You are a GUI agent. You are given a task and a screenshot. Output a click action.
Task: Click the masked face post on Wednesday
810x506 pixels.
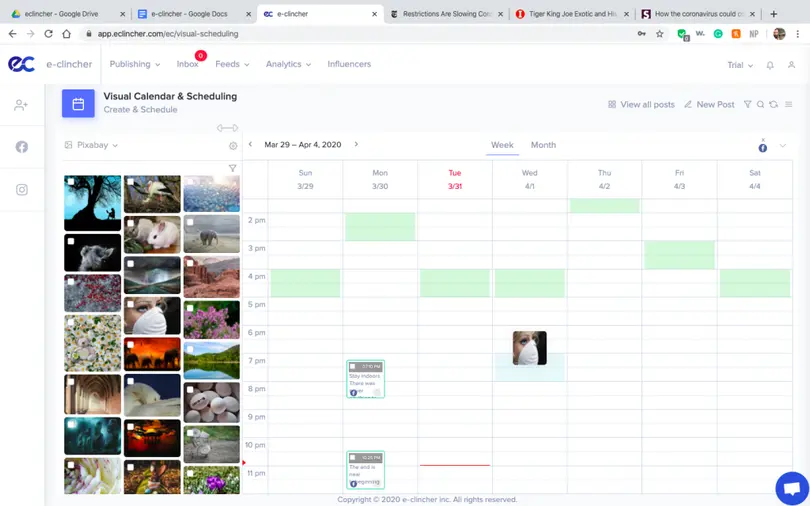(530, 348)
